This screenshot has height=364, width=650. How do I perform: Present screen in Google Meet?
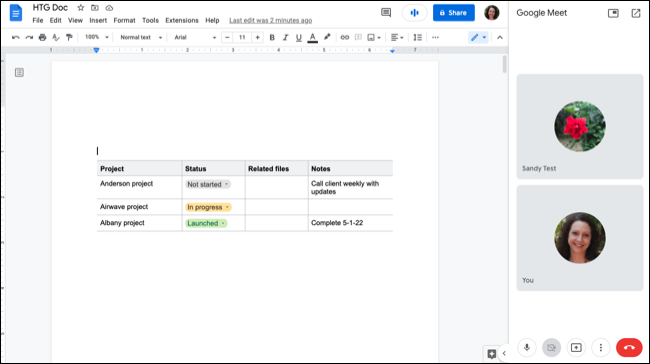coord(576,347)
